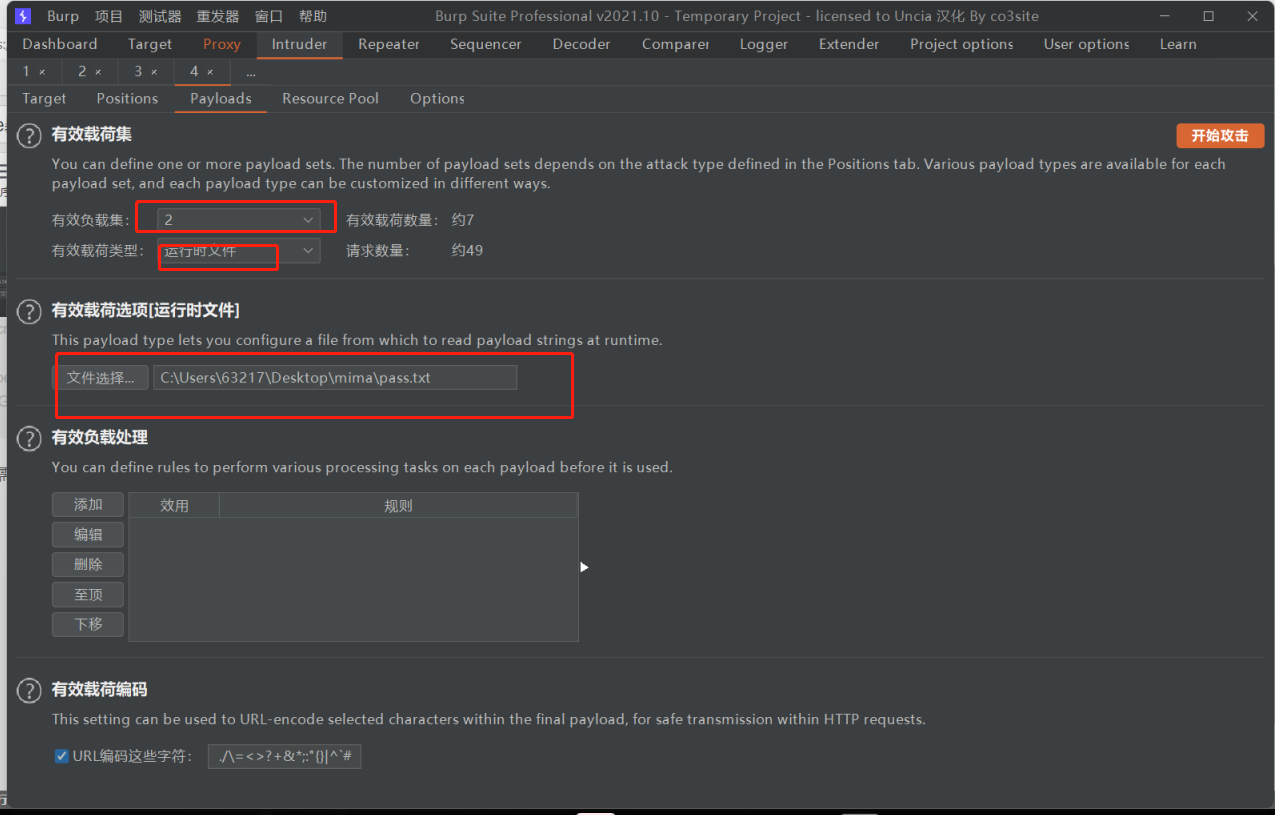
Task: Open the Burp menu
Action: click(x=63, y=16)
